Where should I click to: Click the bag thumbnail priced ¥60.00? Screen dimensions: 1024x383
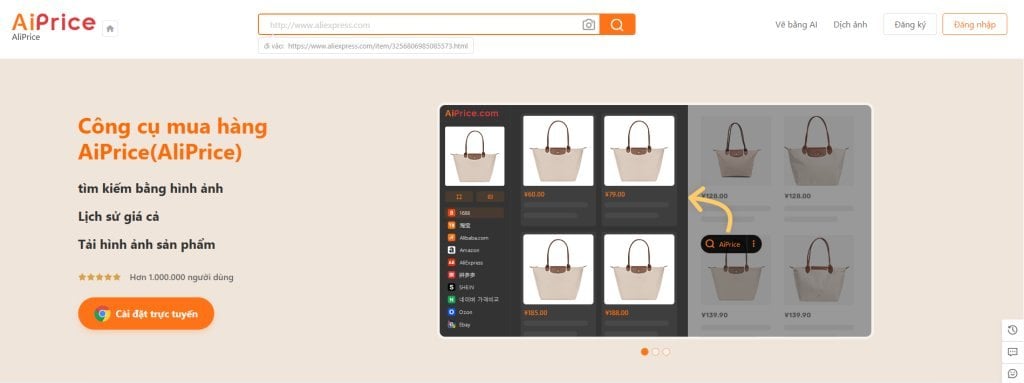pos(558,151)
